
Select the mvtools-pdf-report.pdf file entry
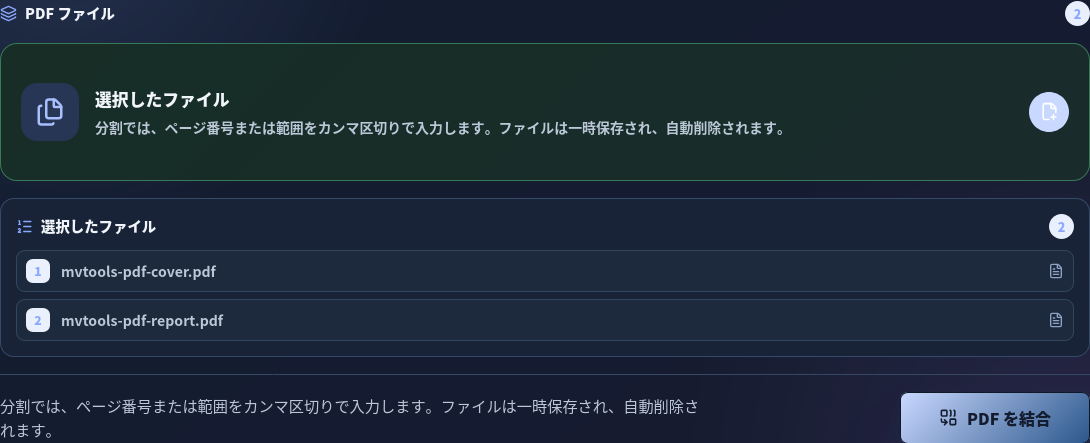544,320
